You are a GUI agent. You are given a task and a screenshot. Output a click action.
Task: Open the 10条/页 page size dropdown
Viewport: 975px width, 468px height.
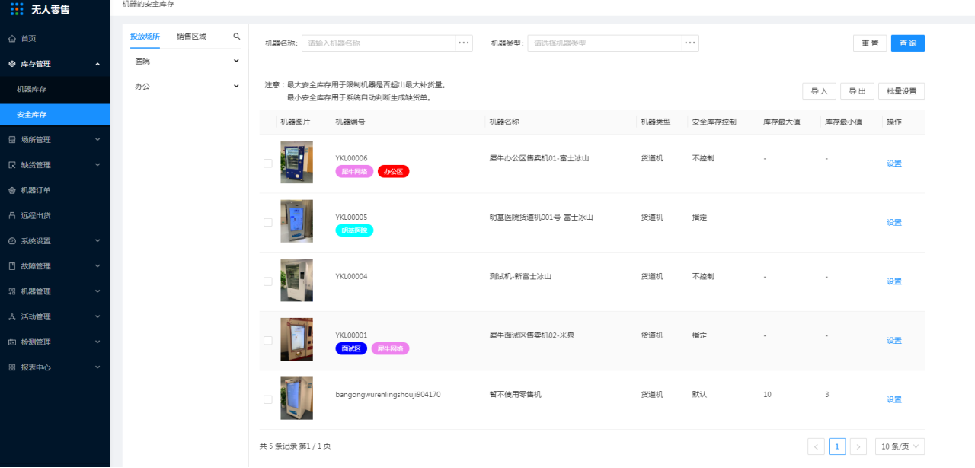tap(900, 446)
